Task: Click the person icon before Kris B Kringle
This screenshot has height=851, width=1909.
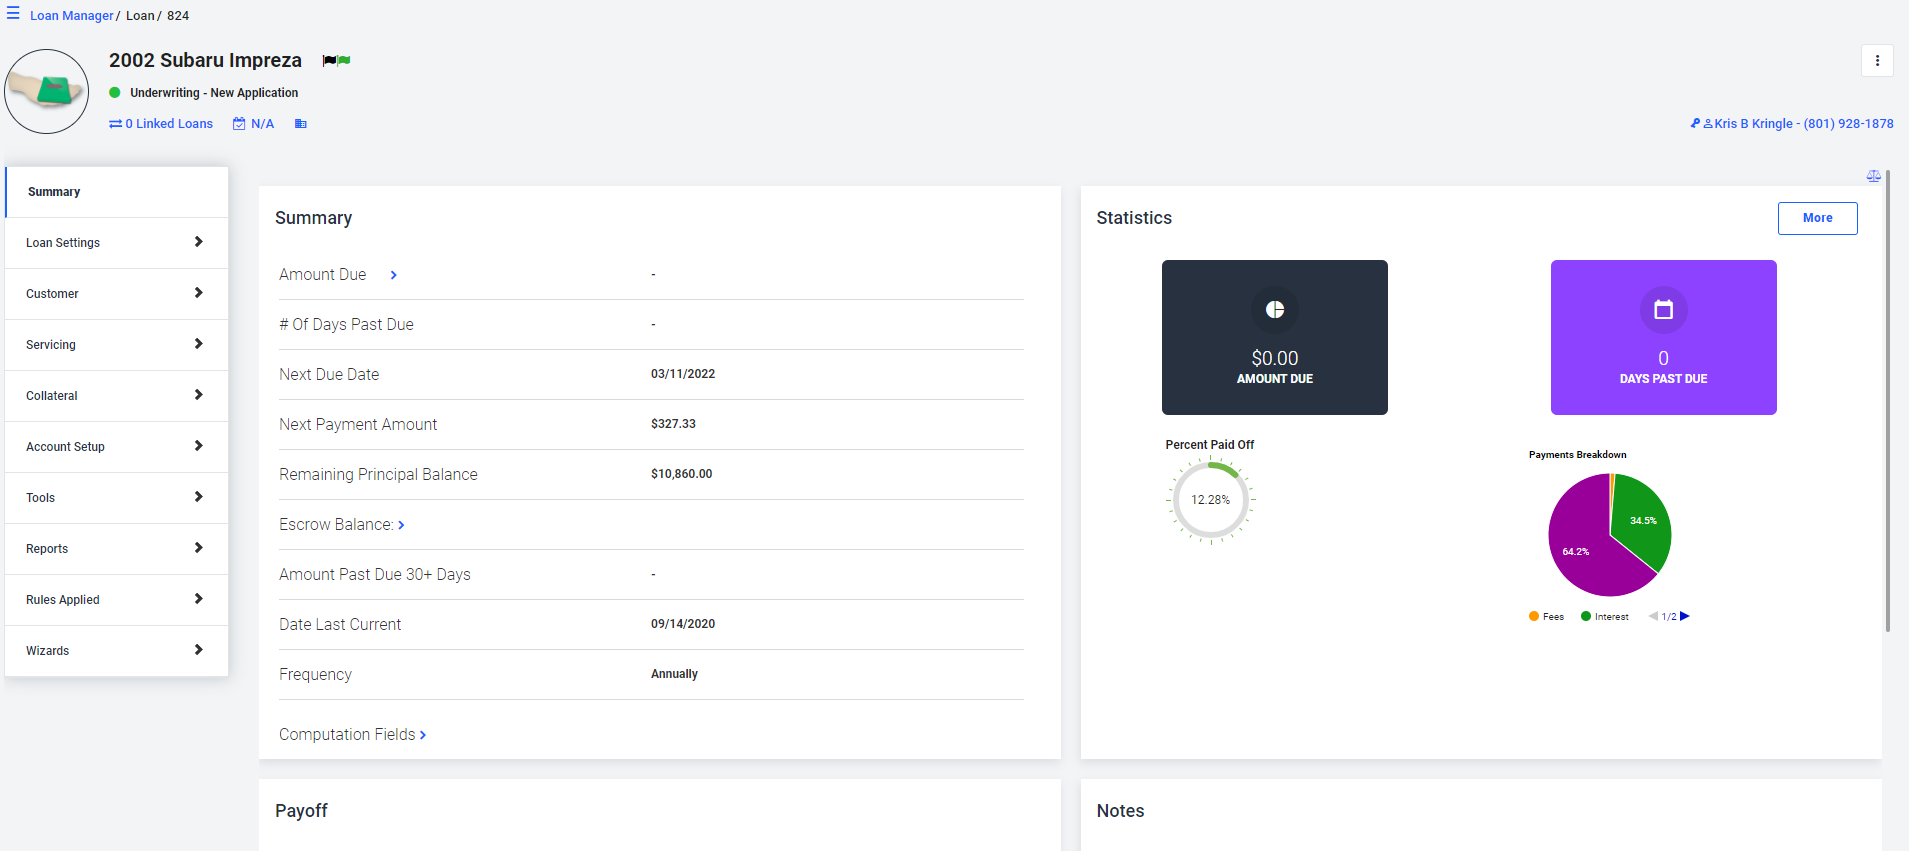Action: [1708, 124]
